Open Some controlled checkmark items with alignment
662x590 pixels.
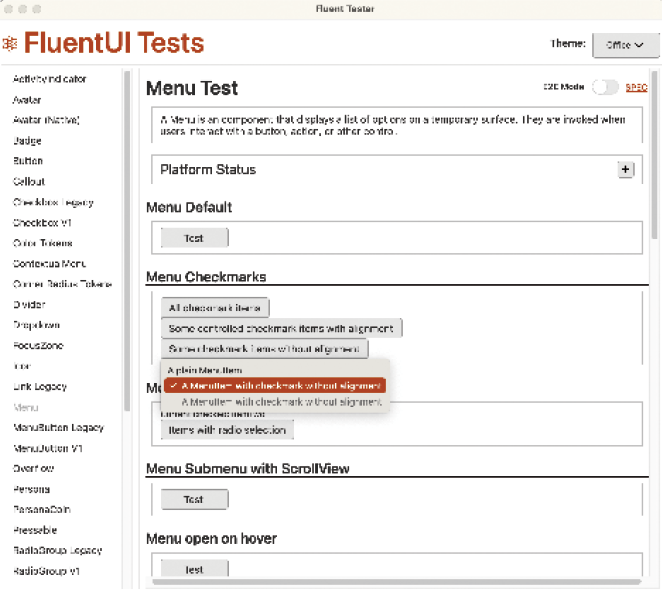click(x=281, y=328)
